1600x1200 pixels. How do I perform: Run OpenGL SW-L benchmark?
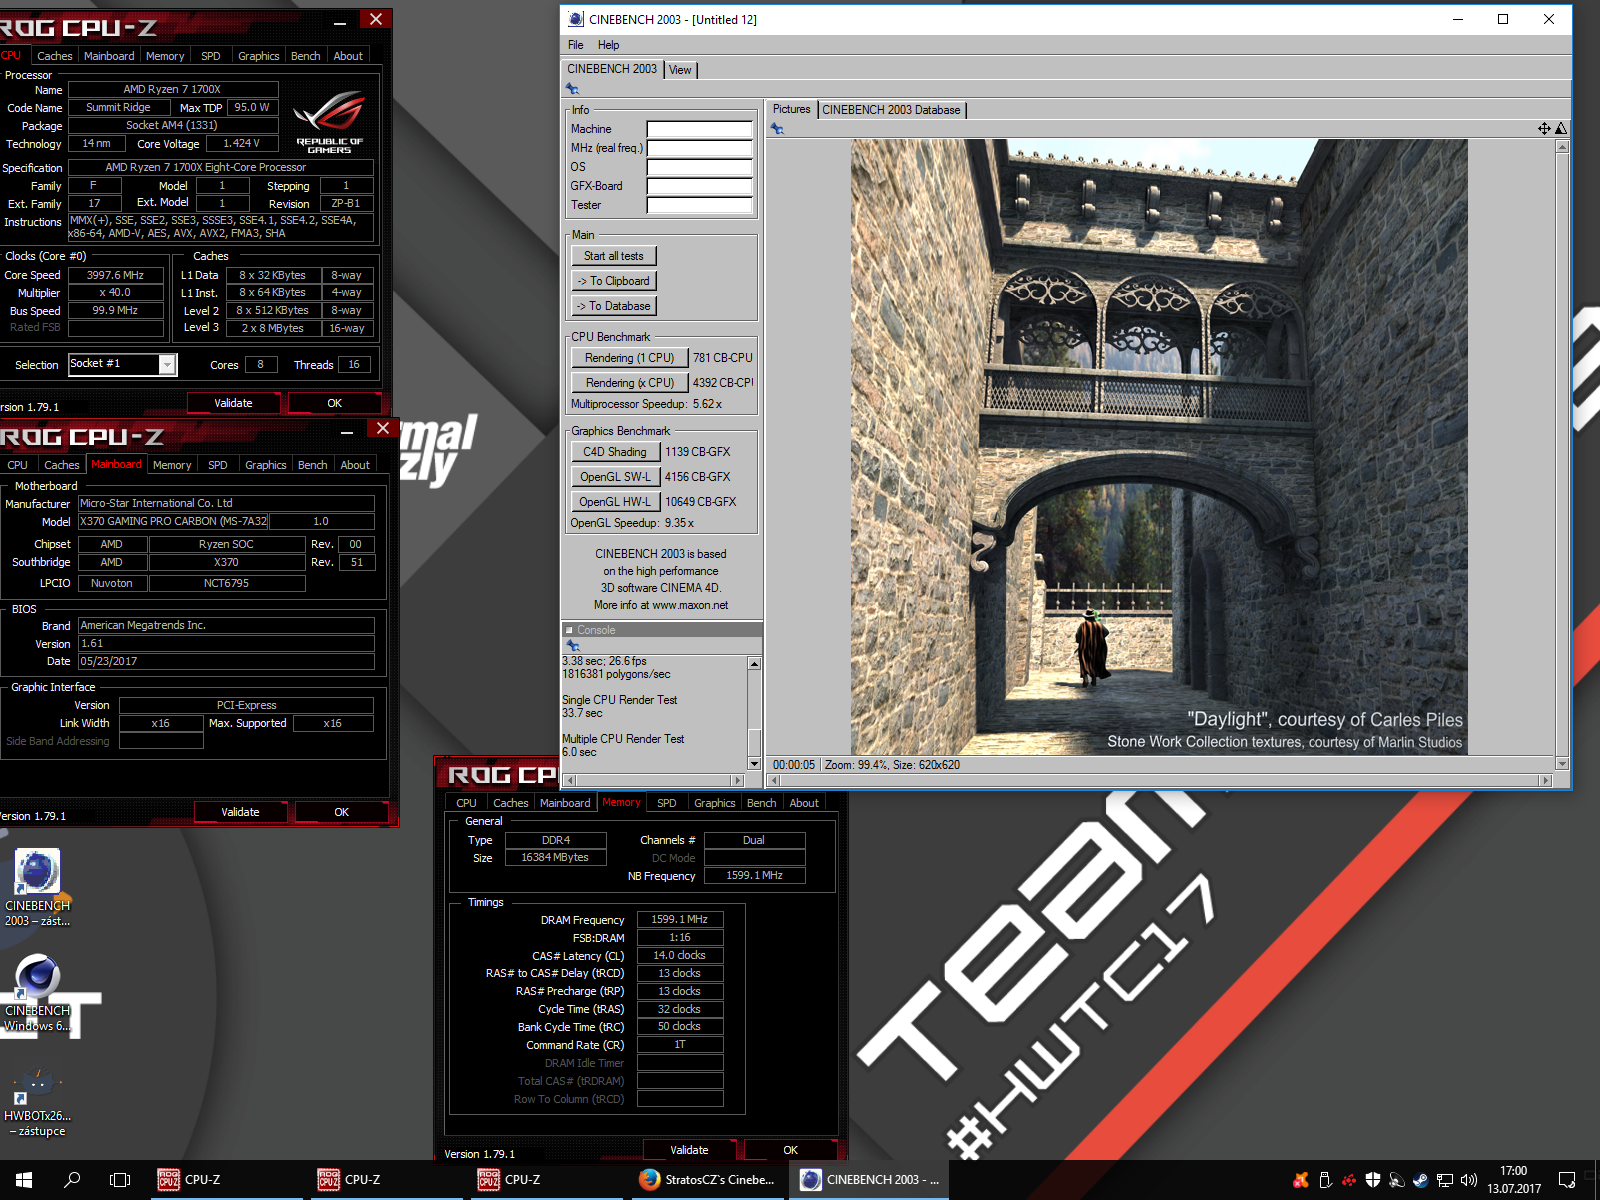615,477
